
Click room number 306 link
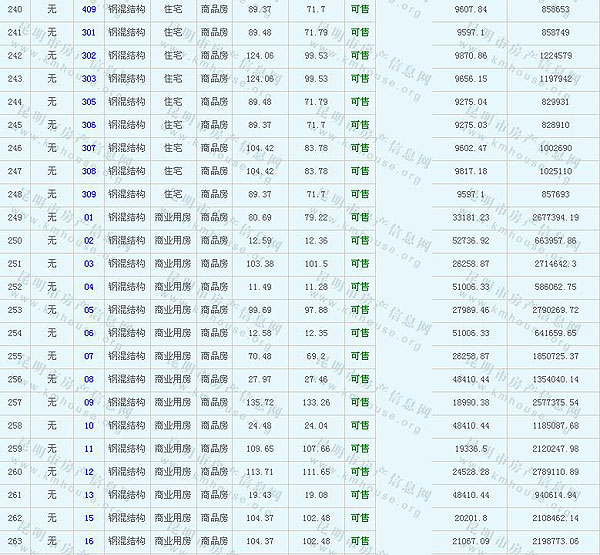coord(89,125)
